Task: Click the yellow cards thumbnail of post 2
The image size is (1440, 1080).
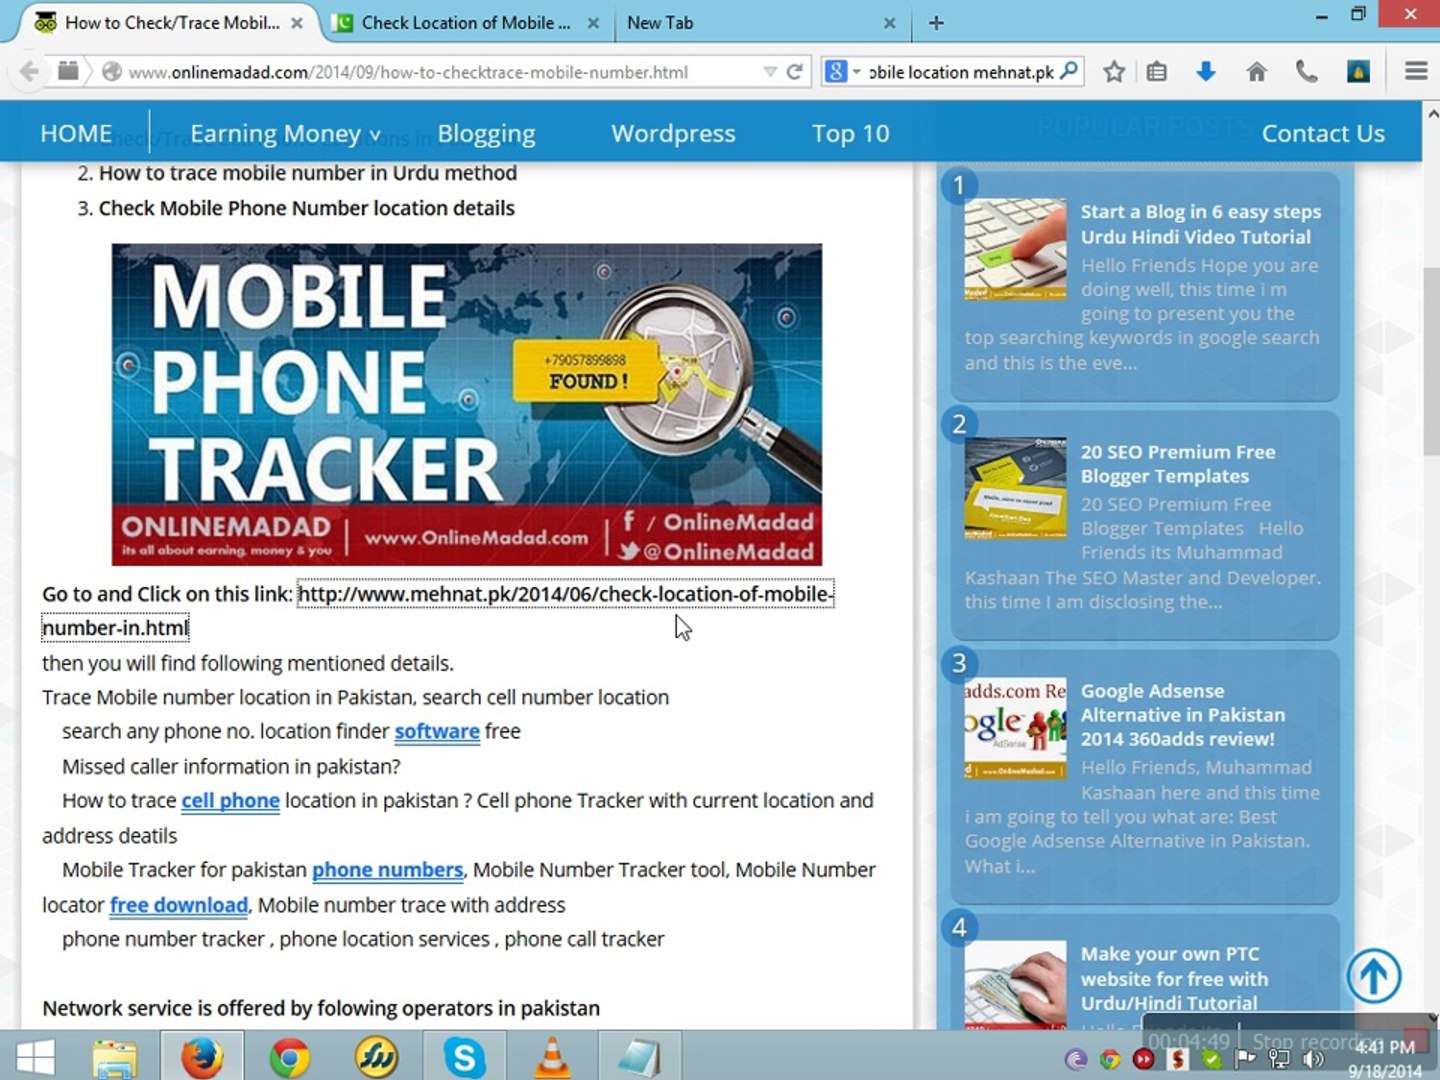Action: (1015, 488)
